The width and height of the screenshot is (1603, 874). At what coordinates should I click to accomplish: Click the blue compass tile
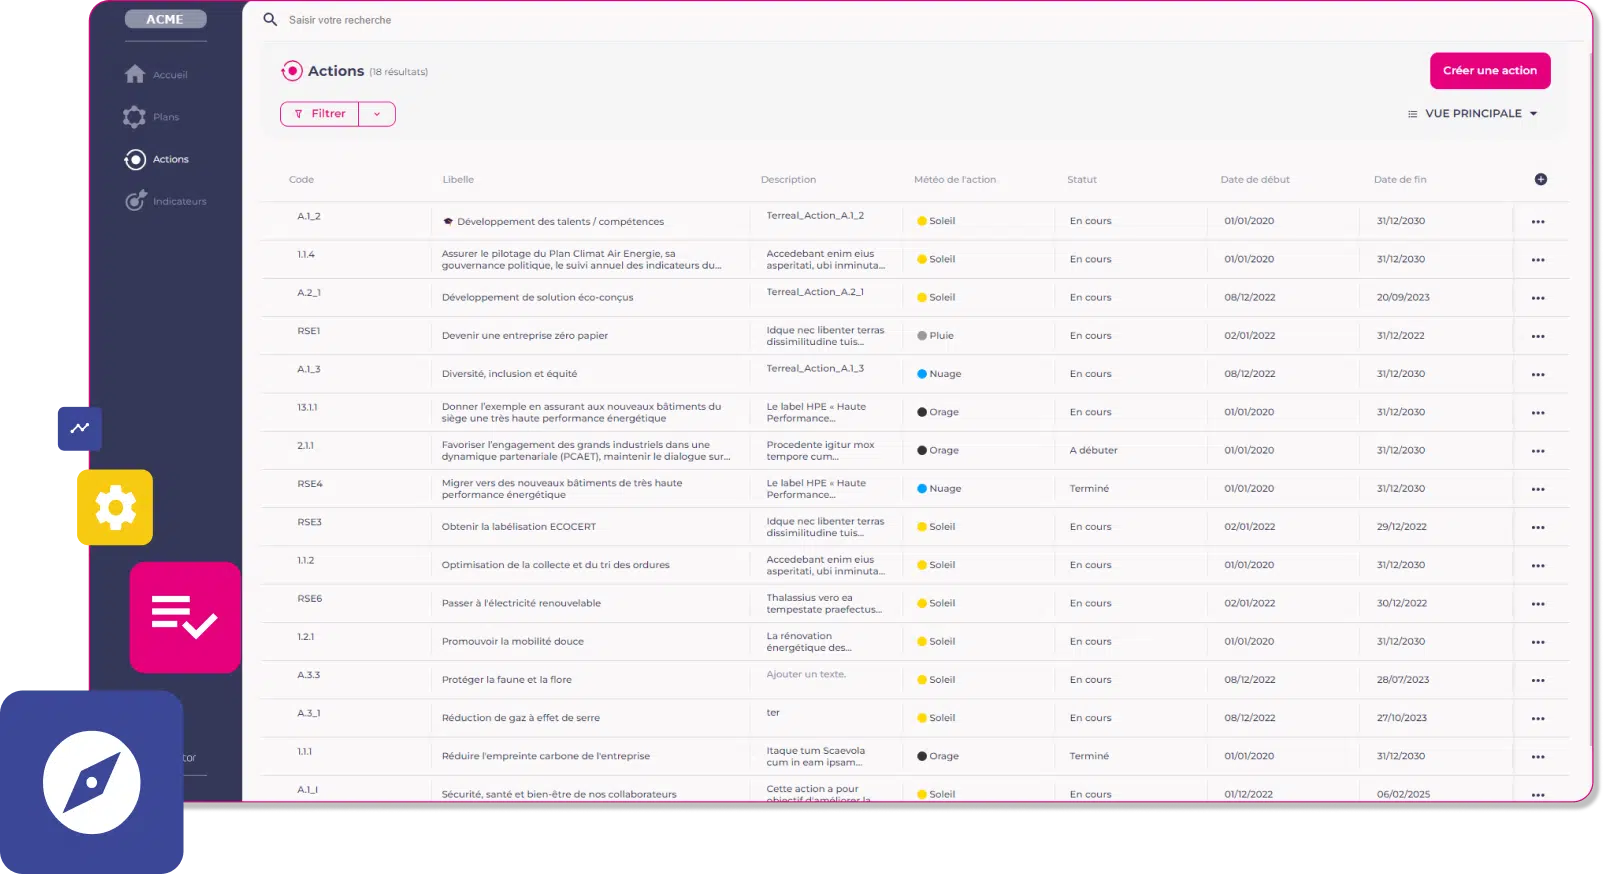pos(92,782)
